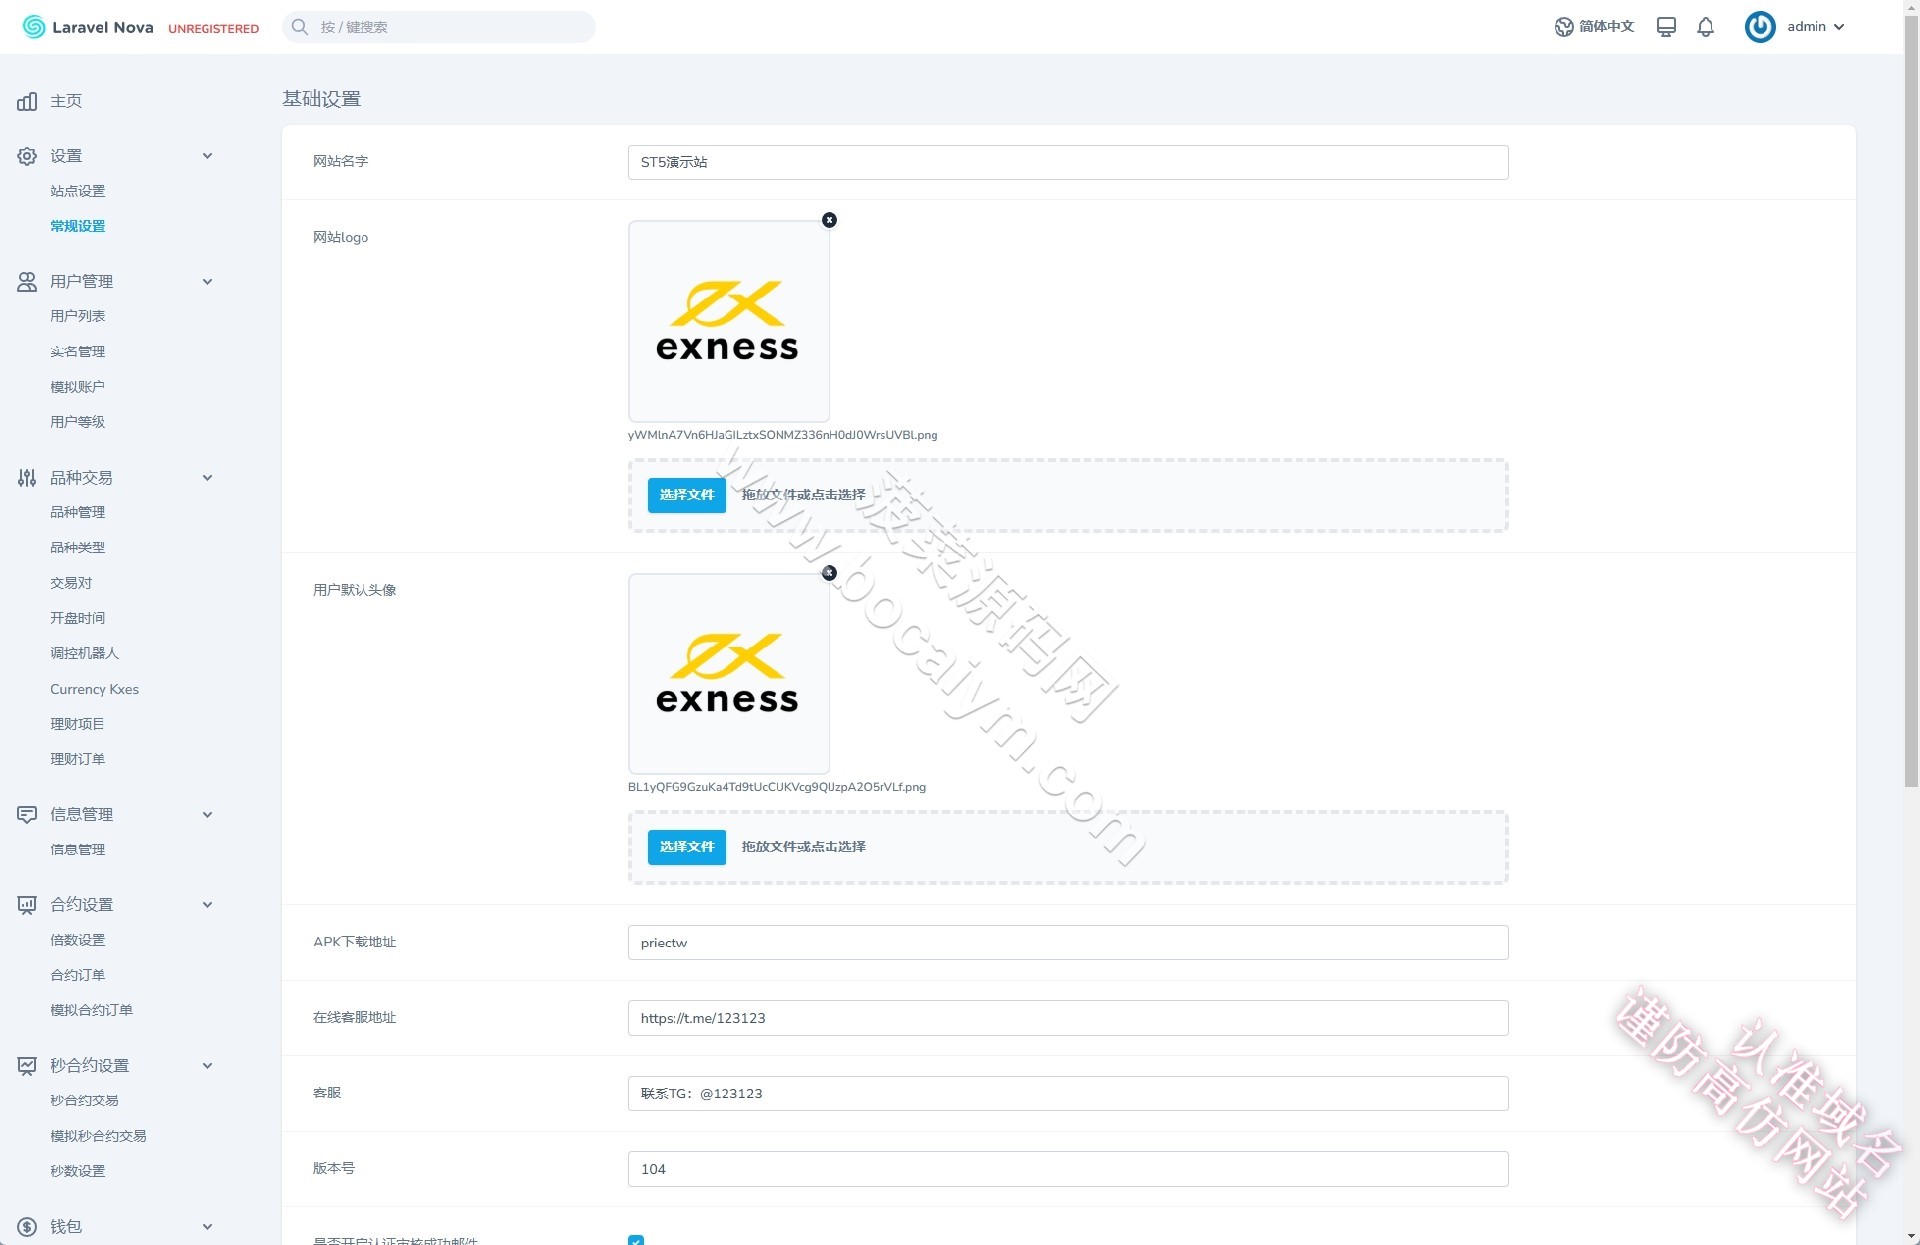The height and width of the screenshot is (1245, 1920).
Task: Edit the APK下载地址 field
Action: click(x=1068, y=943)
